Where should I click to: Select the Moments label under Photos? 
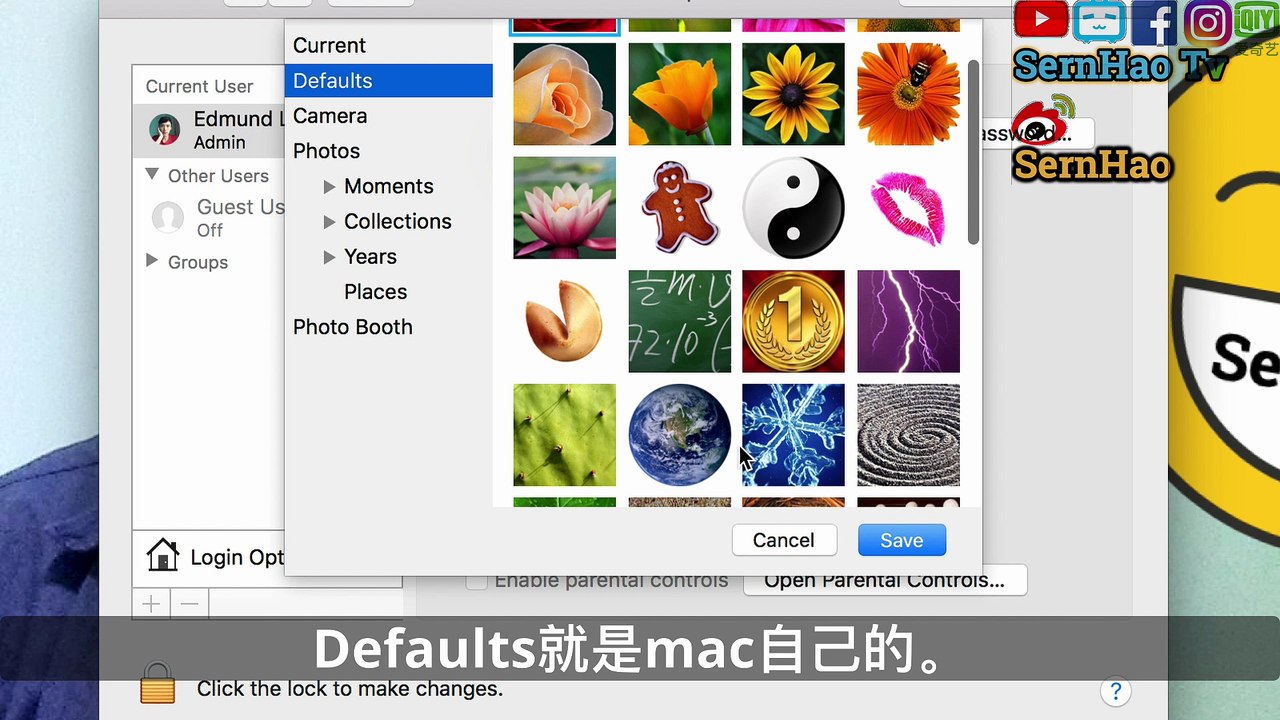point(389,186)
